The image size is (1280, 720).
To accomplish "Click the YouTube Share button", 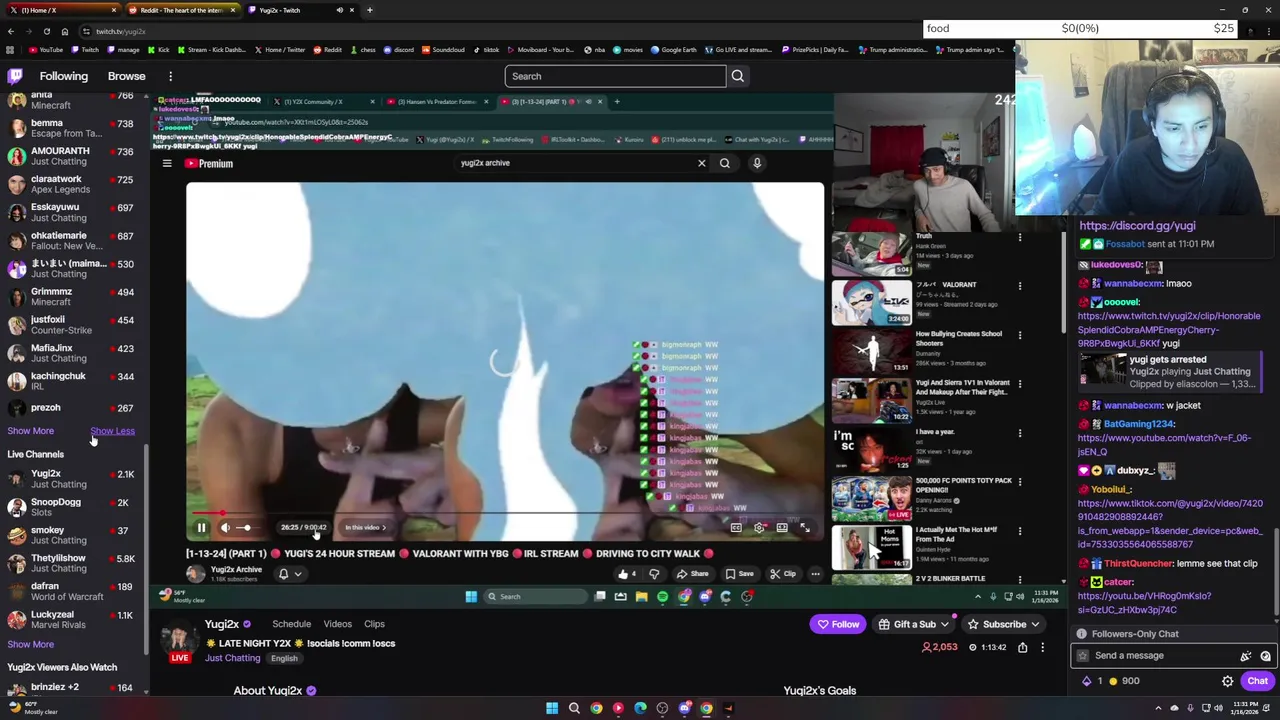I will click(691, 574).
